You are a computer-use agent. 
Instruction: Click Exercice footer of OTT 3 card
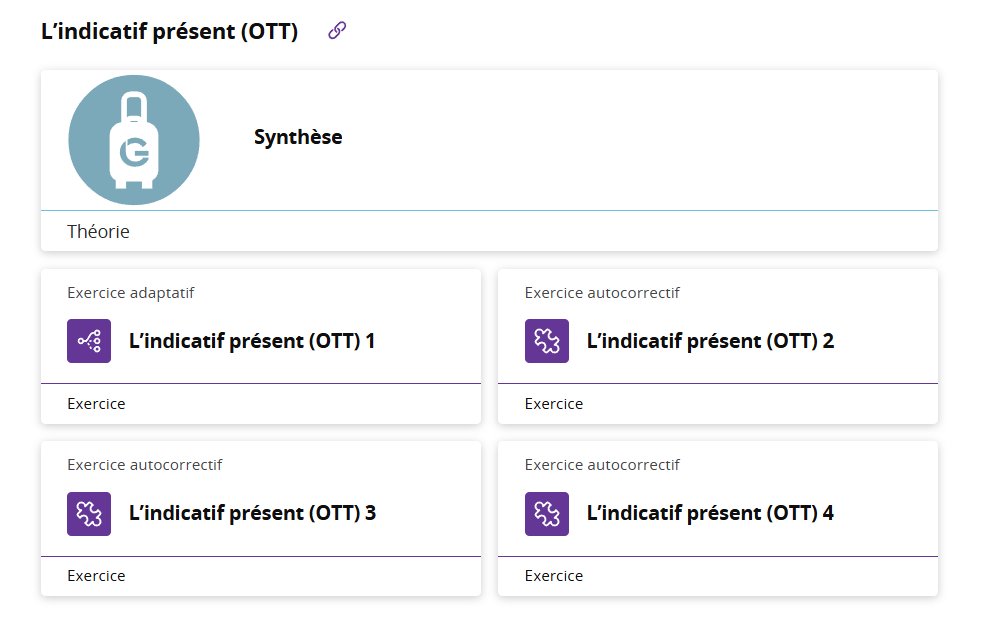(96, 576)
